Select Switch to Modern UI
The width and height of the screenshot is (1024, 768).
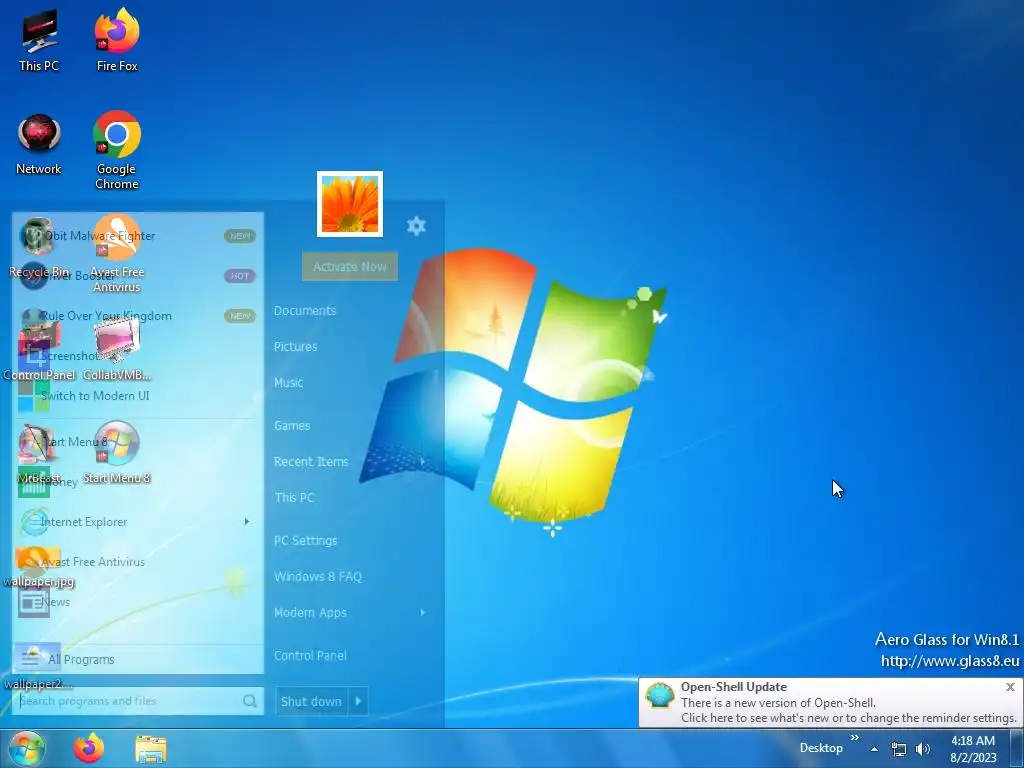click(138, 396)
